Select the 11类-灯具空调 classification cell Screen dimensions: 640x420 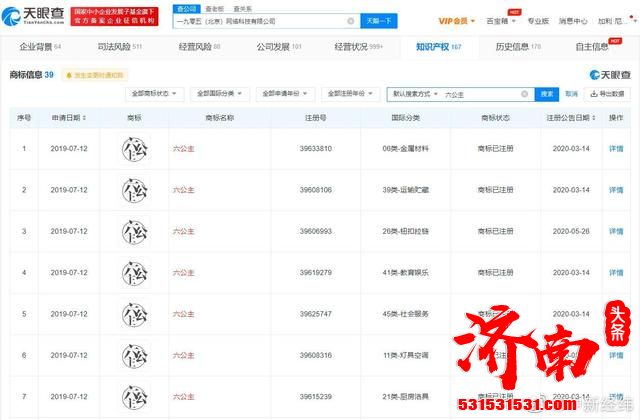pos(405,356)
